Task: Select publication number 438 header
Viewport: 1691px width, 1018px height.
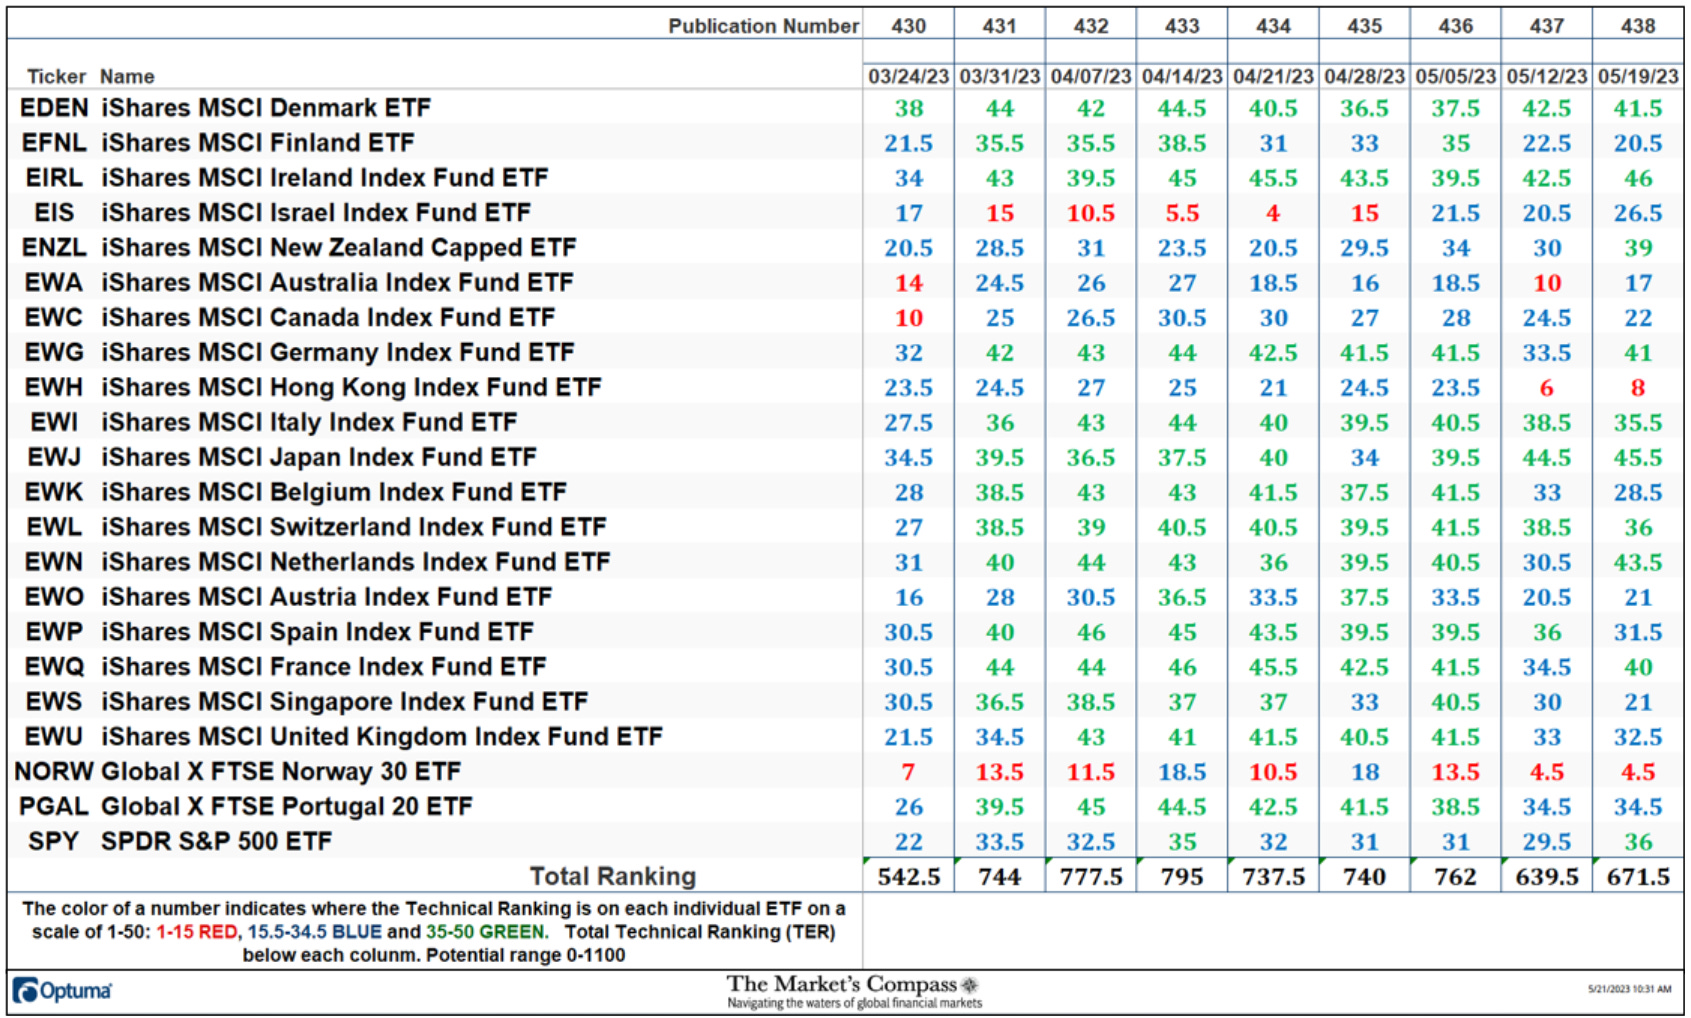Action: (1638, 26)
